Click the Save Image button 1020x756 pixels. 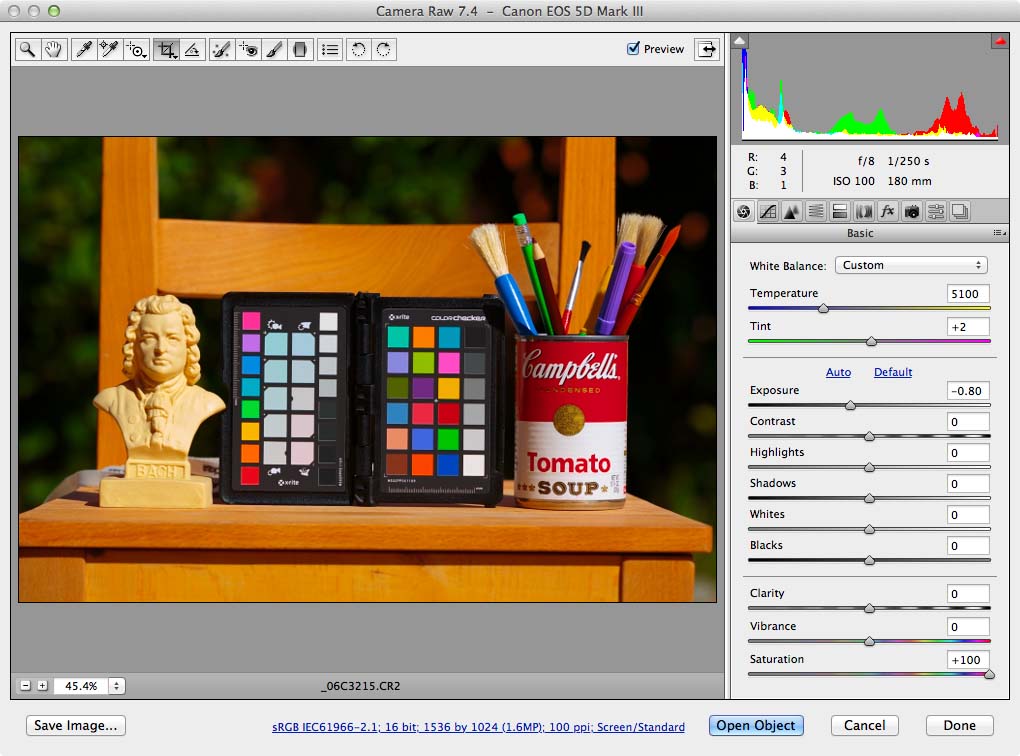(x=75, y=725)
